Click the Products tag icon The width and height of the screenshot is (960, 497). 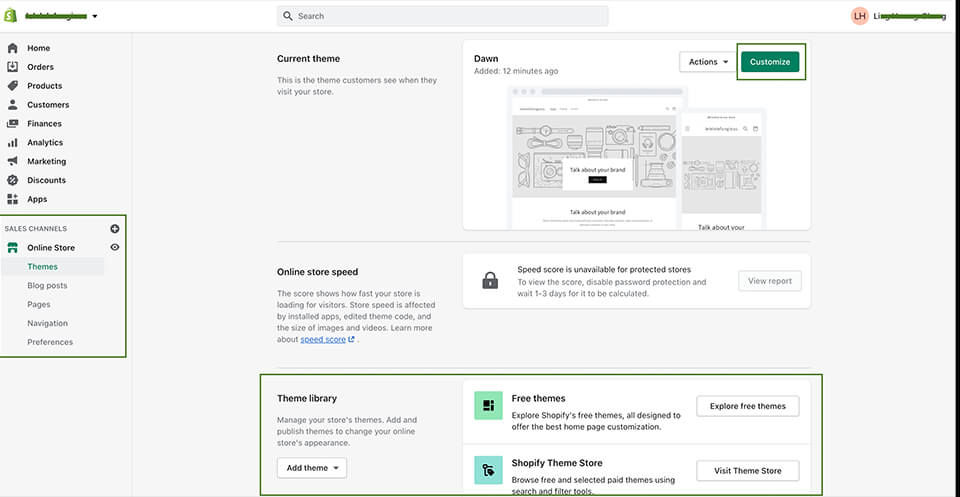(x=13, y=86)
